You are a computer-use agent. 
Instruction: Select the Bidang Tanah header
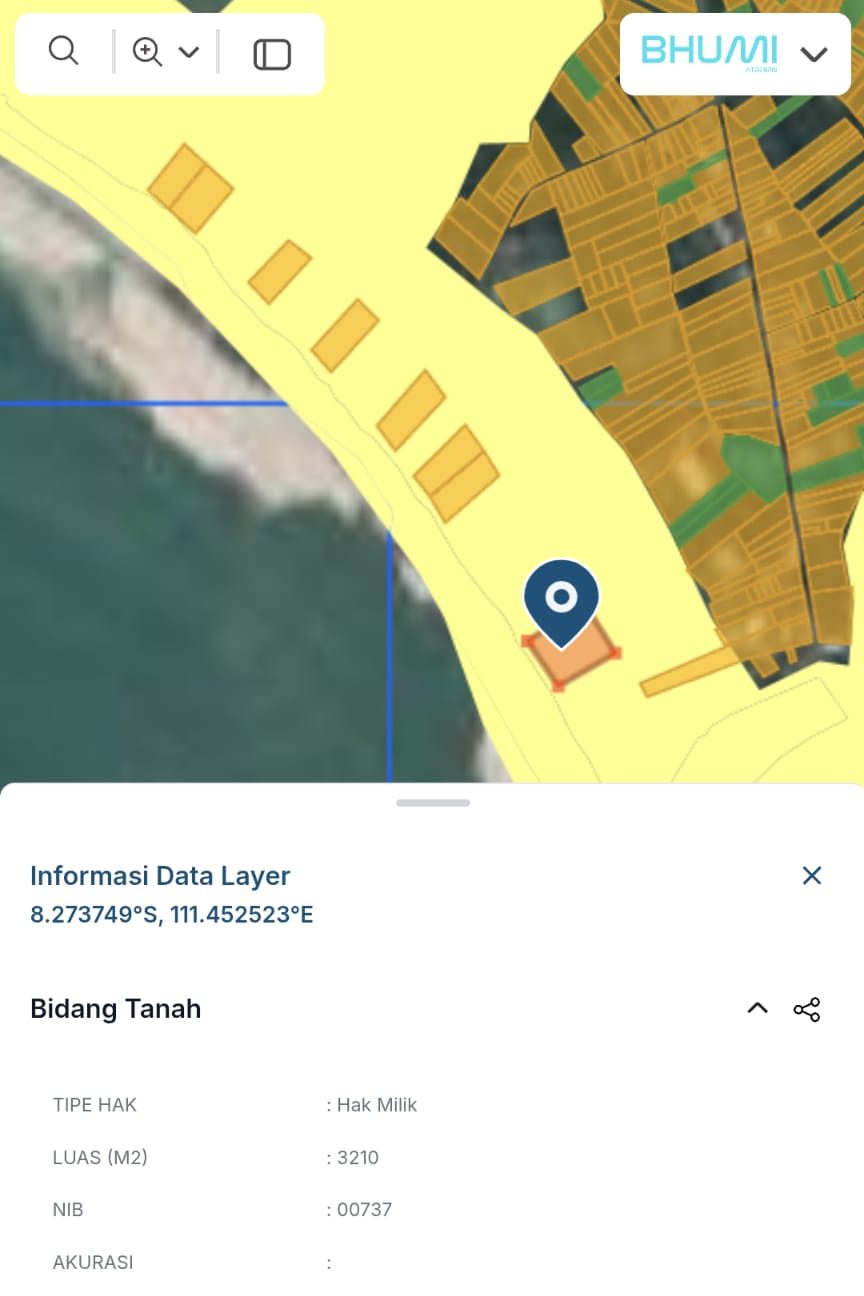point(115,1009)
